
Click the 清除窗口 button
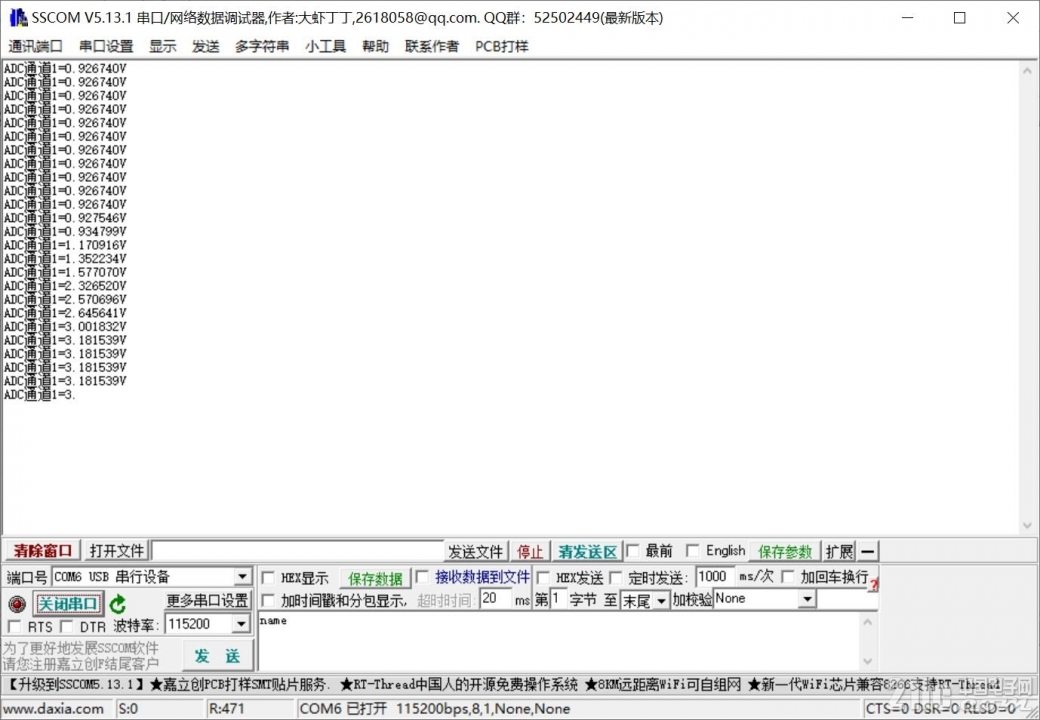click(43, 551)
